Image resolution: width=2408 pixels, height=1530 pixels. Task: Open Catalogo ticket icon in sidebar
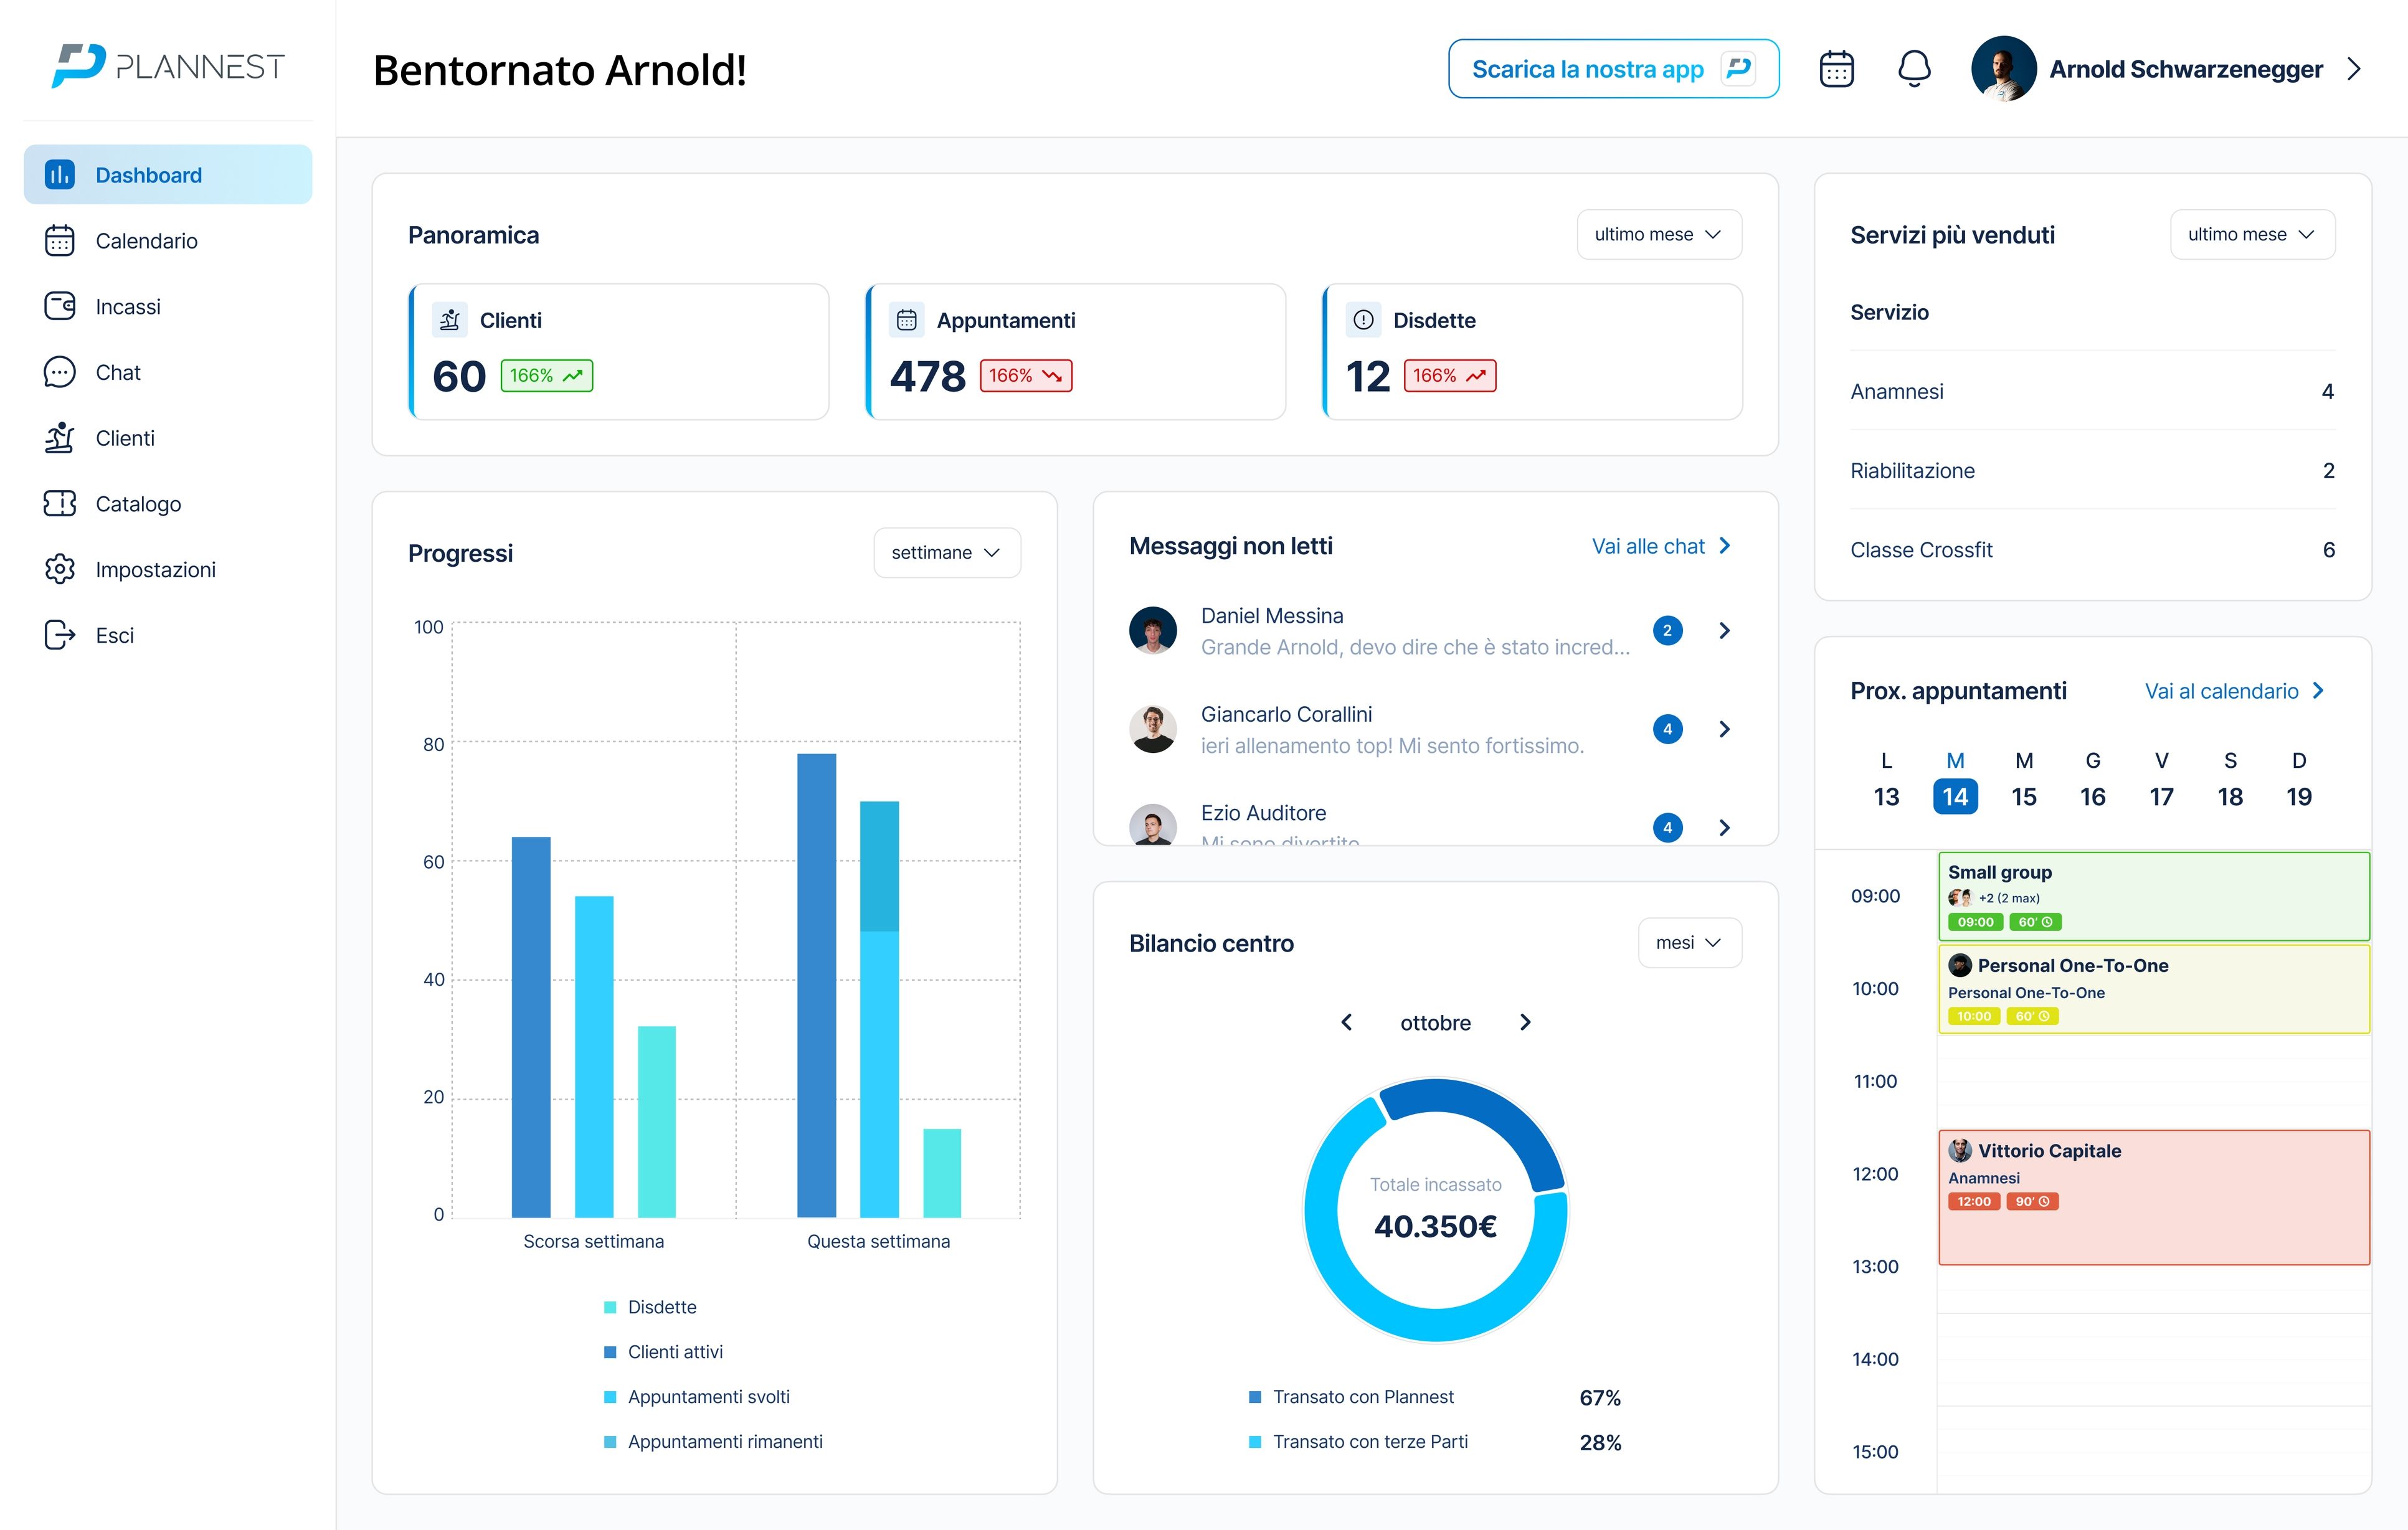pyautogui.click(x=60, y=503)
